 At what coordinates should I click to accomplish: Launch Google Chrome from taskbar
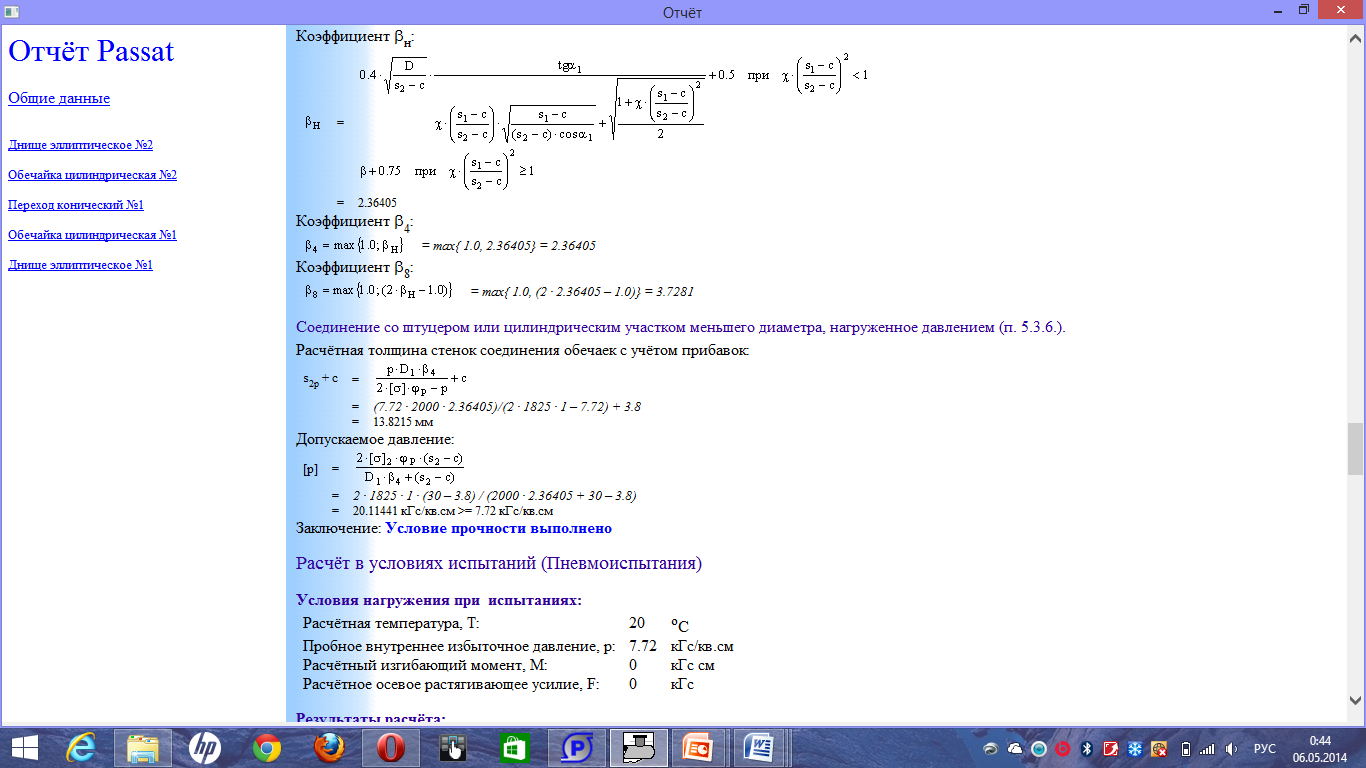tap(266, 747)
